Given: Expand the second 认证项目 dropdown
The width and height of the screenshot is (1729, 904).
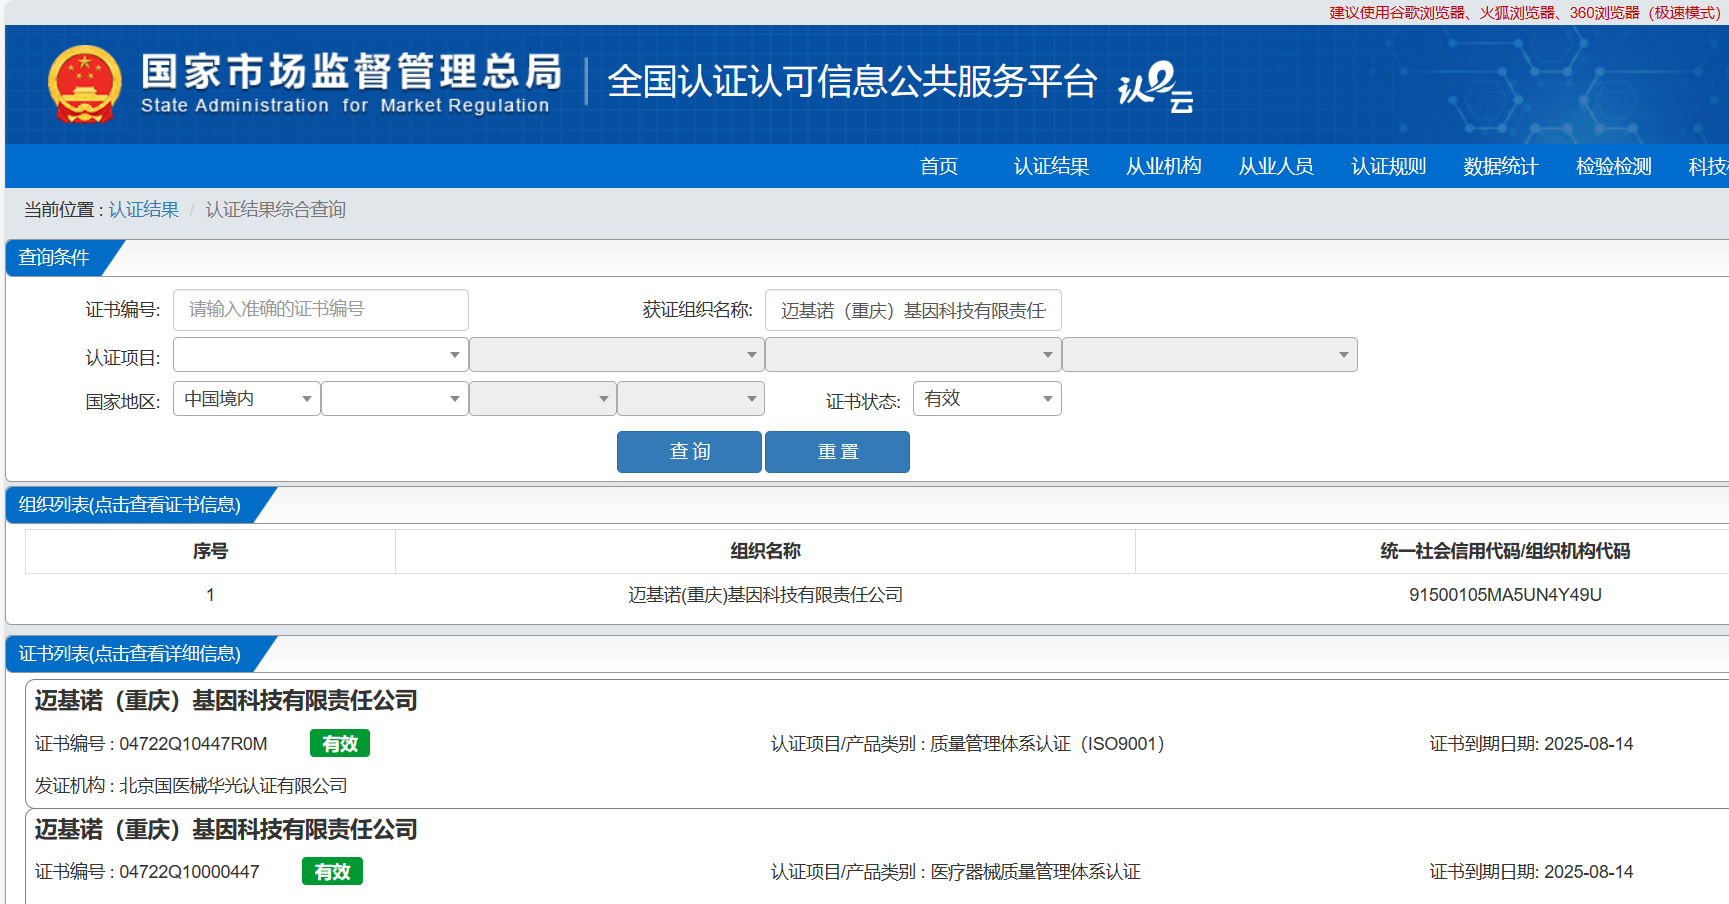Looking at the screenshot, I should coord(617,355).
